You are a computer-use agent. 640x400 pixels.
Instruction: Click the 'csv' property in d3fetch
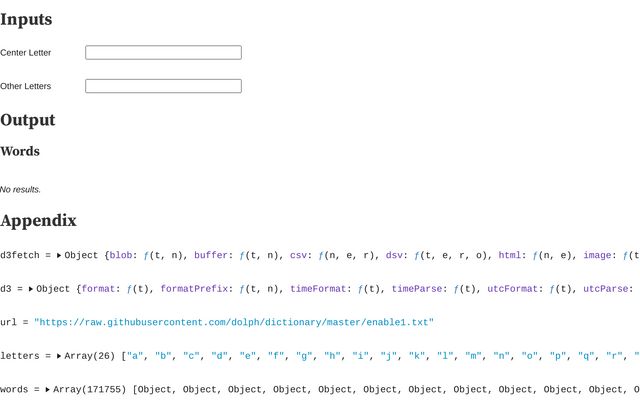298,255
